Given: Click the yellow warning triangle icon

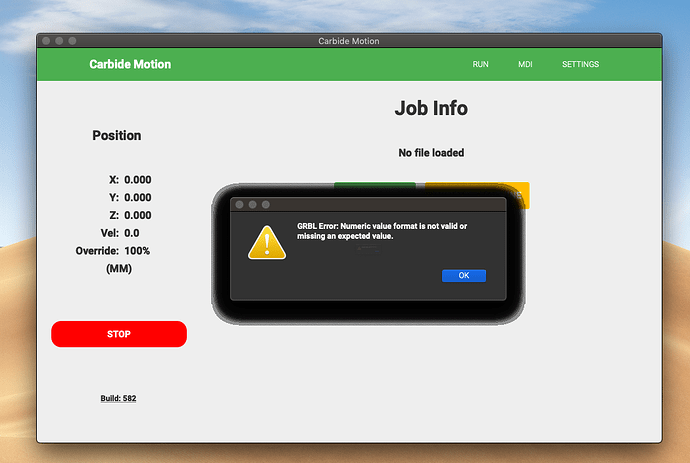Looking at the screenshot, I should tap(267, 243).
